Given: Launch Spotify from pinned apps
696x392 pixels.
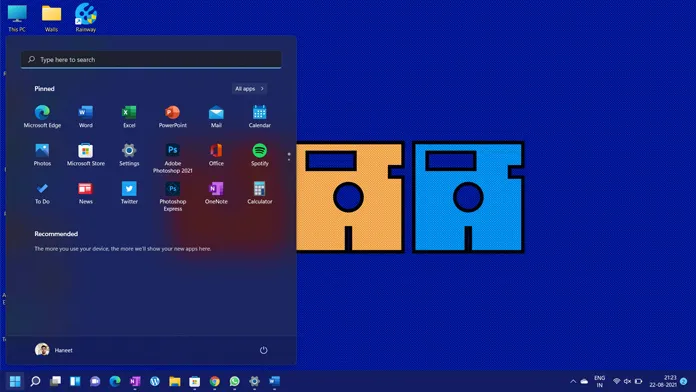Looking at the screenshot, I should pos(260,154).
